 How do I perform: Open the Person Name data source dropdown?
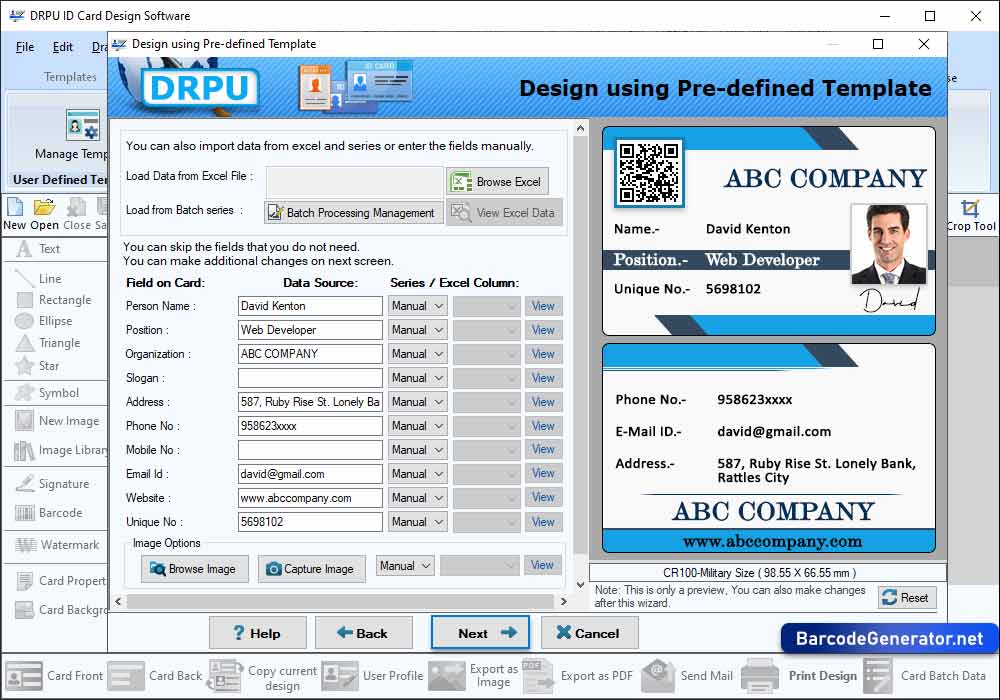pyautogui.click(x=418, y=306)
